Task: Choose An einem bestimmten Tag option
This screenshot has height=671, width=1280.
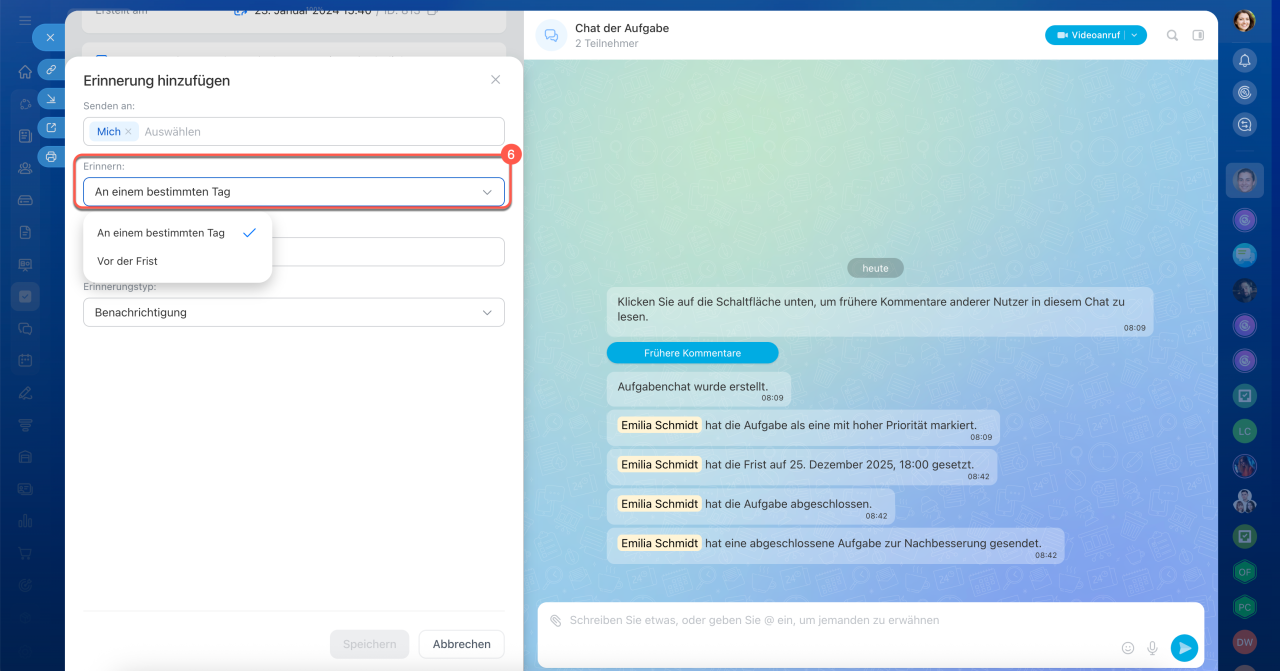Action: click(x=177, y=233)
